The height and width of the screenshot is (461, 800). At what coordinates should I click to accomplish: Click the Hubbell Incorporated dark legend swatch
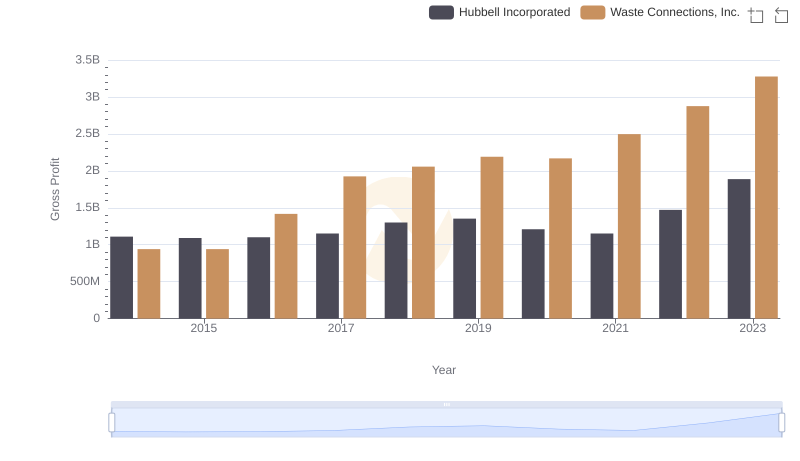click(441, 12)
